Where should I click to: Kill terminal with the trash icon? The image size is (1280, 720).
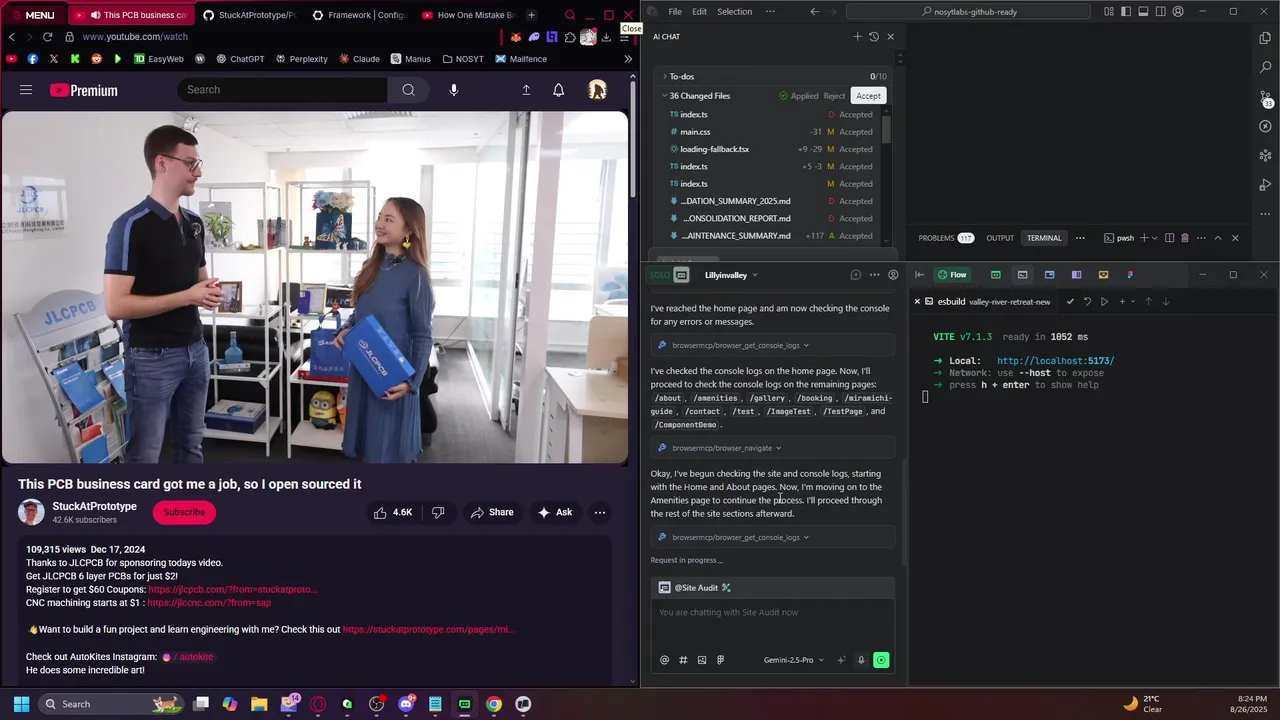point(1185,238)
